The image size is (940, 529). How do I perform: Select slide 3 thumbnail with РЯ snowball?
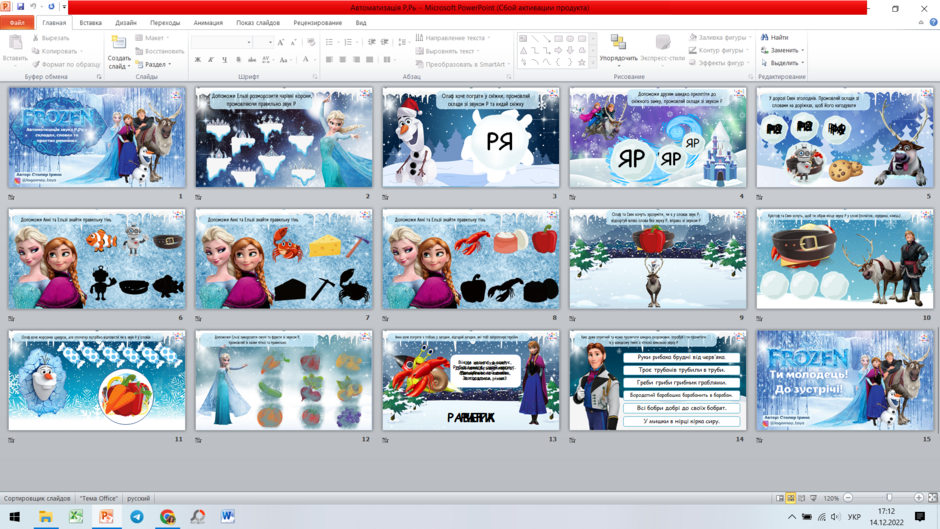(x=471, y=137)
